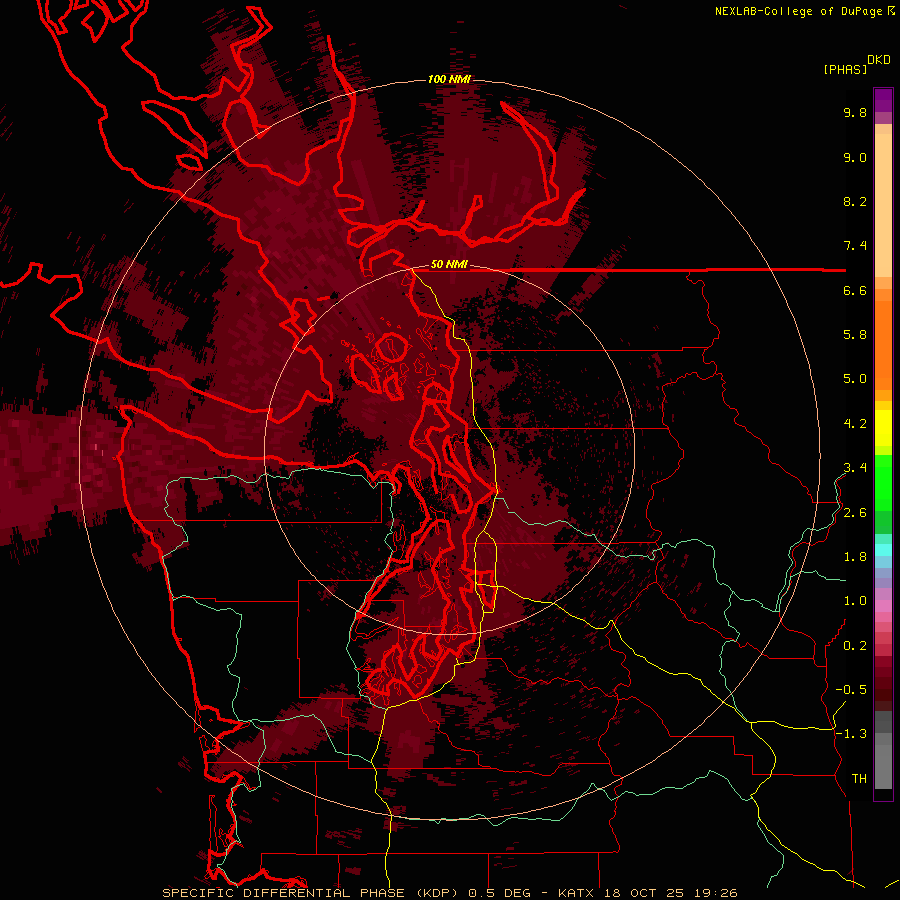Image resolution: width=900 pixels, height=900 pixels.
Task: Click the TH threshold label
Action: pos(859,779)
